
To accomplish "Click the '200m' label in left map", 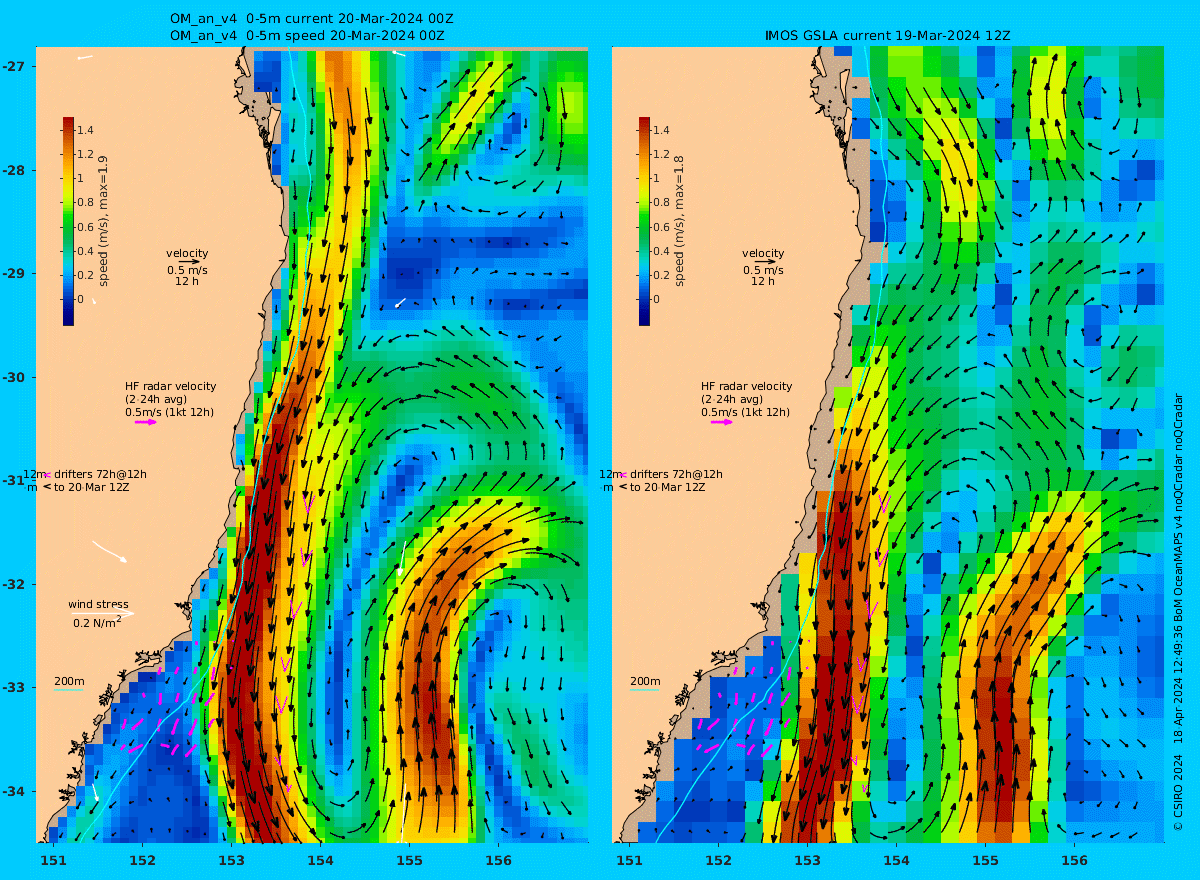I will (69, 681).
